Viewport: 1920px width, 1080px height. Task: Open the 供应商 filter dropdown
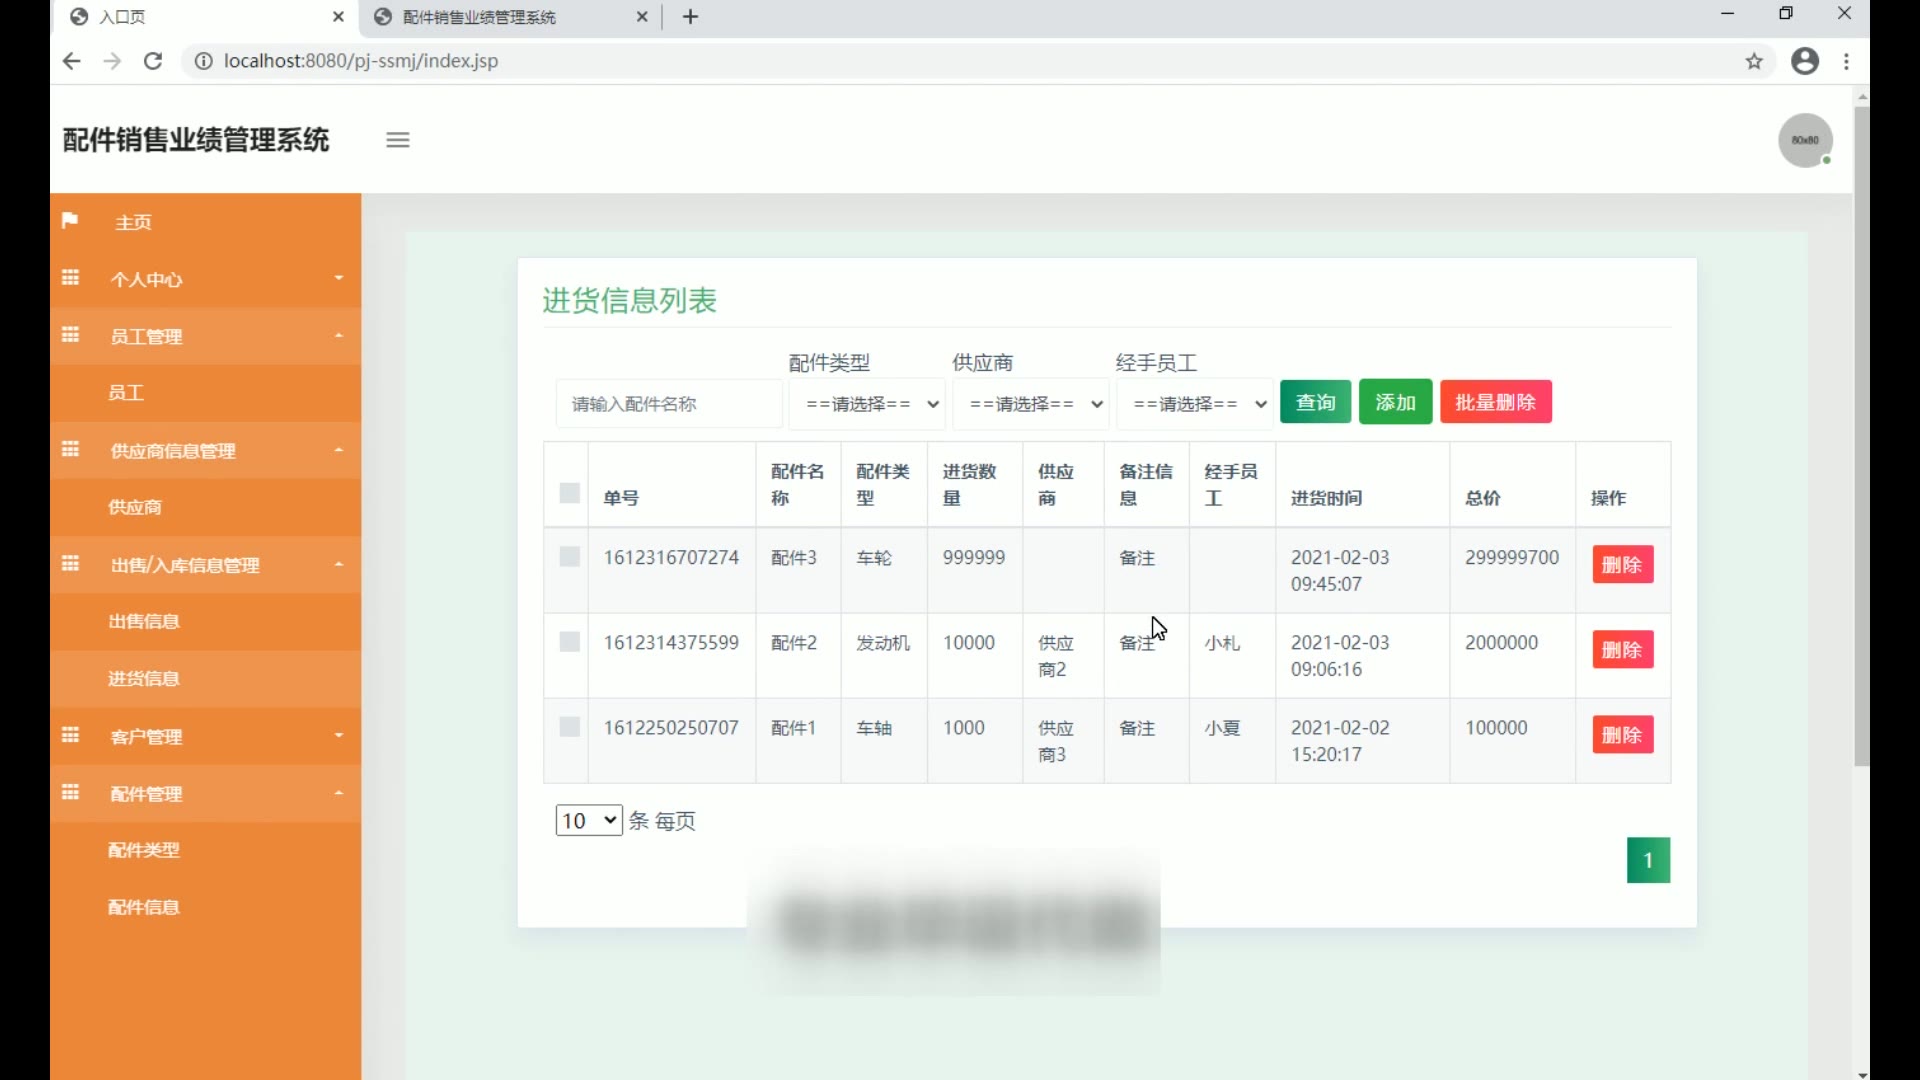click(1031, 404)
